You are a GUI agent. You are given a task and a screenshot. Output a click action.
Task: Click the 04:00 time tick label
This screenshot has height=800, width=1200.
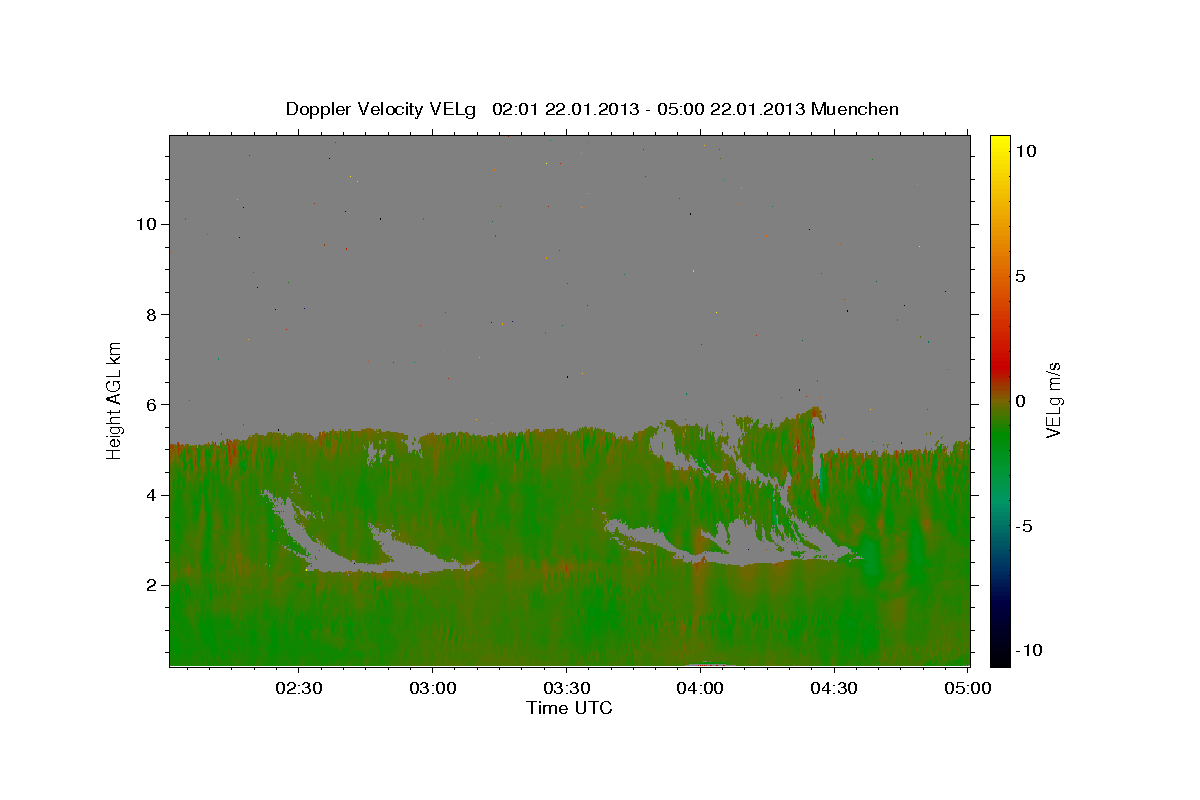tap(700, 689)
